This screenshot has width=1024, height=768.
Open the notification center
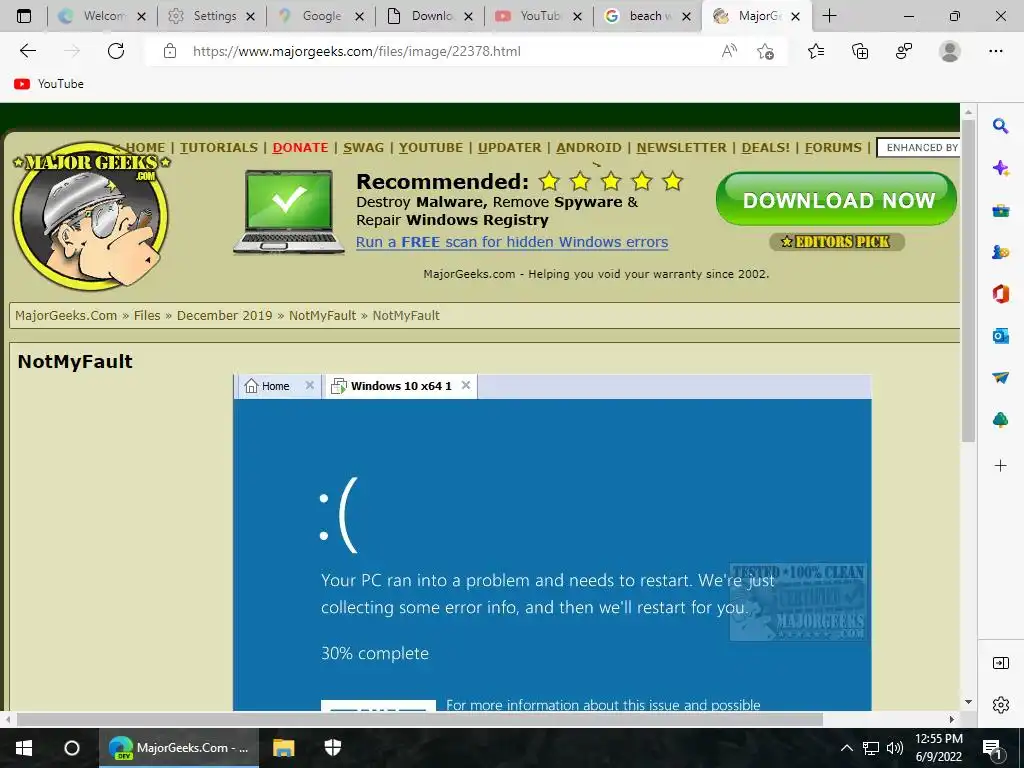[x=993, y=749]
